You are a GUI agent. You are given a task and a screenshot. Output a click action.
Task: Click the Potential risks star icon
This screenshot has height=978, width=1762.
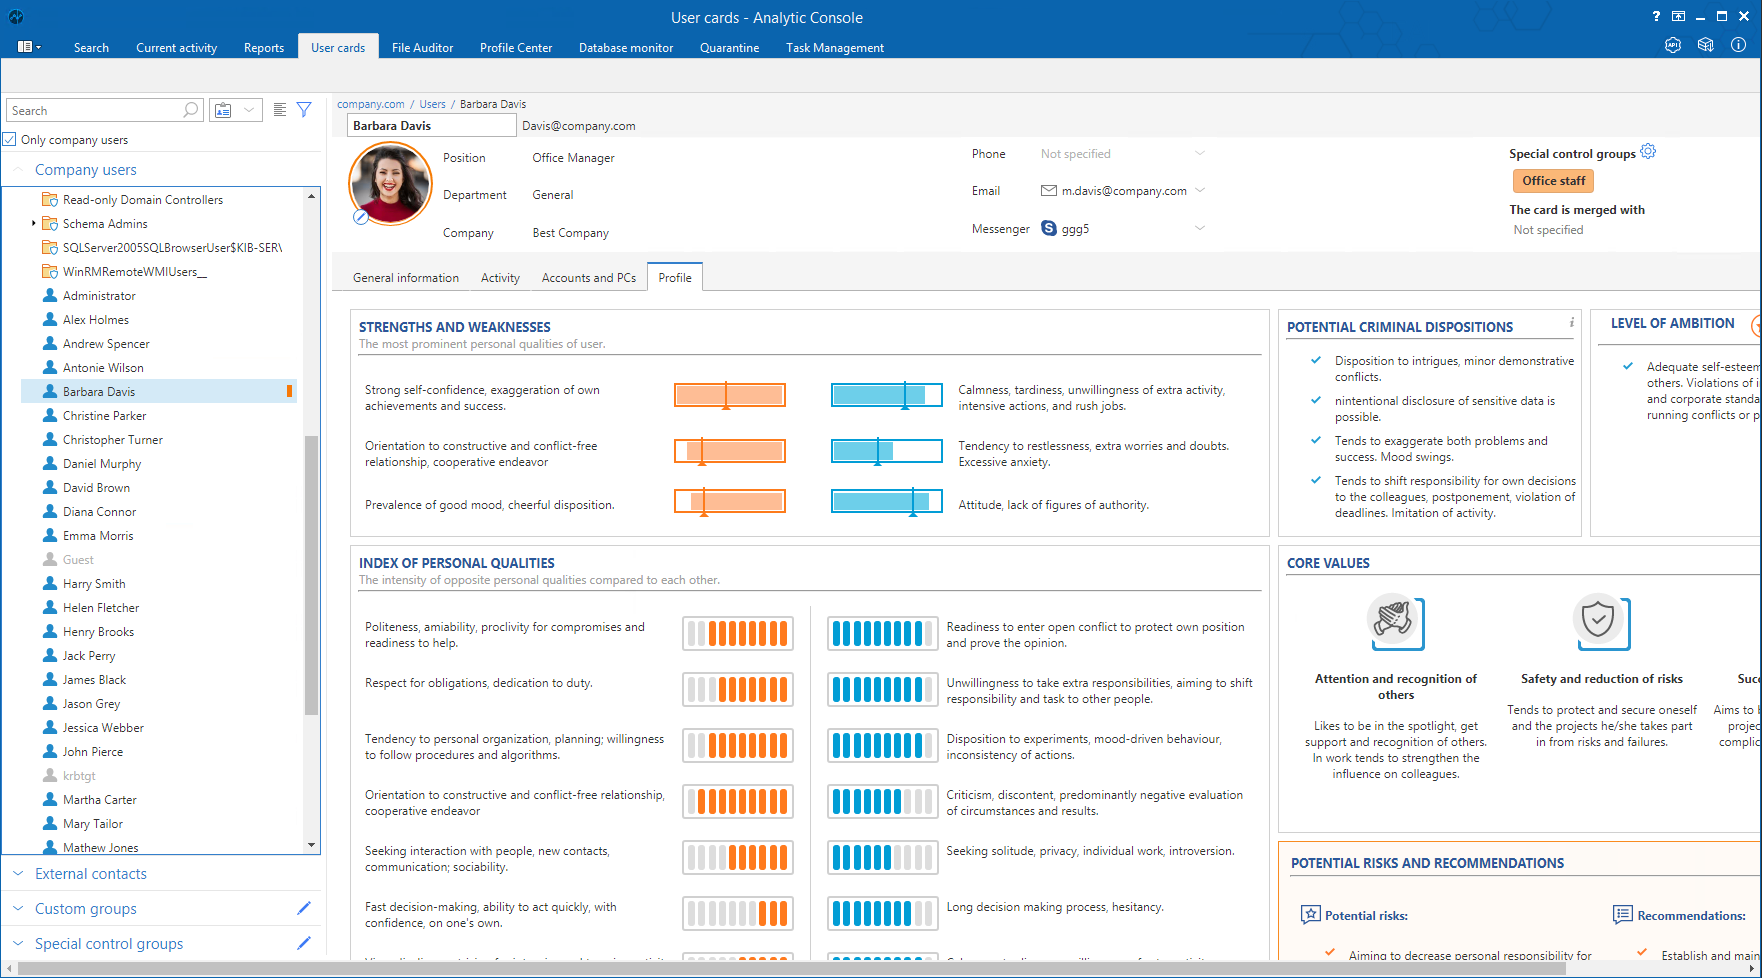[1310, 915]
